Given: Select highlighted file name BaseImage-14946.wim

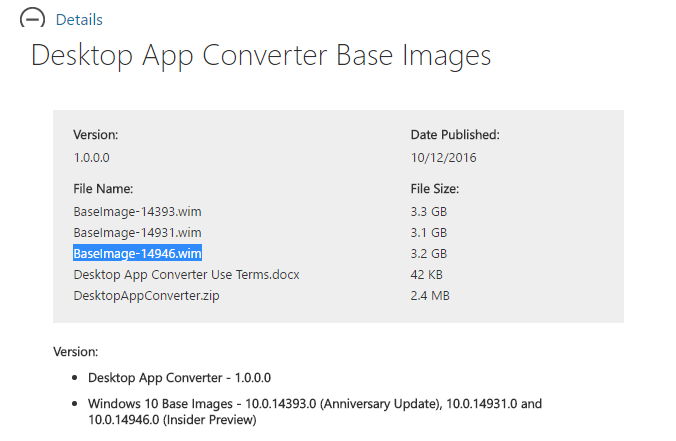Looking at the screenshot, I should tap(138, 253).
